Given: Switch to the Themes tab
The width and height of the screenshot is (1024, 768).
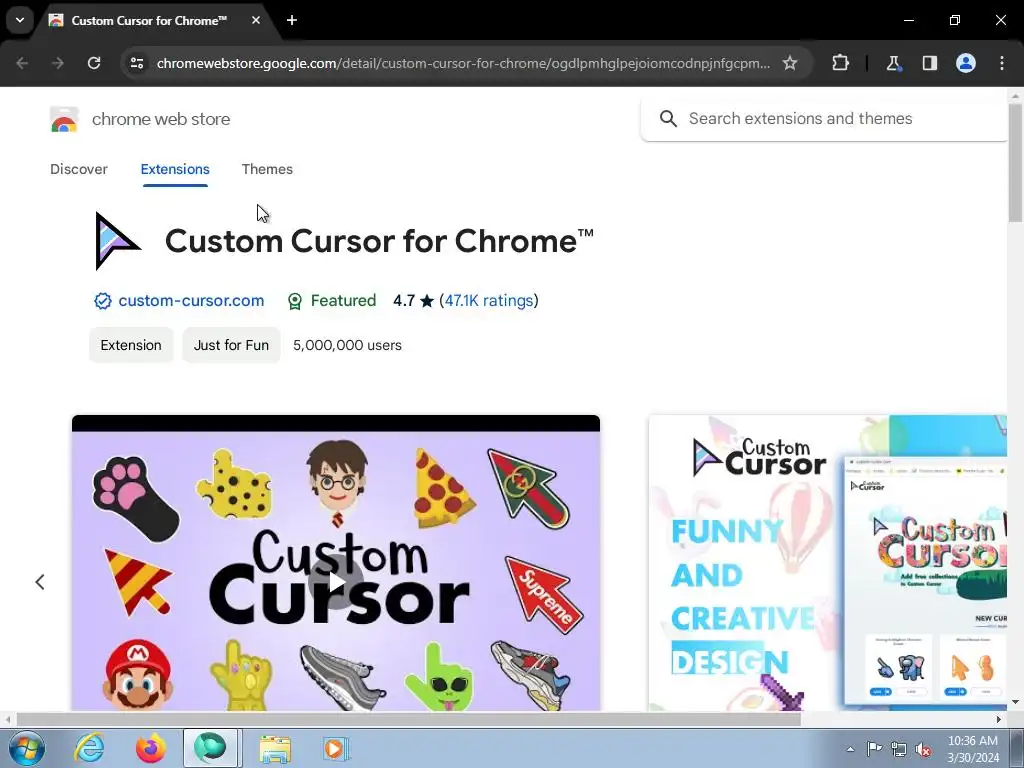Looking at the screenshot, I should [x=267, y=169].
